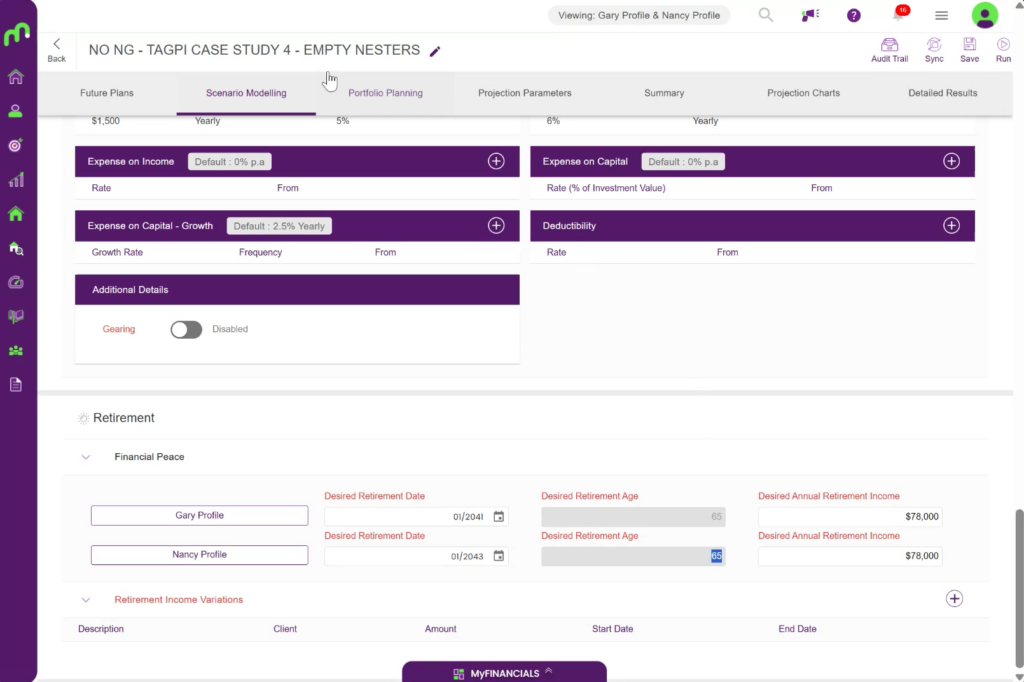Go Back using the back arrow

pyautogui.click(x=57, y=50)
